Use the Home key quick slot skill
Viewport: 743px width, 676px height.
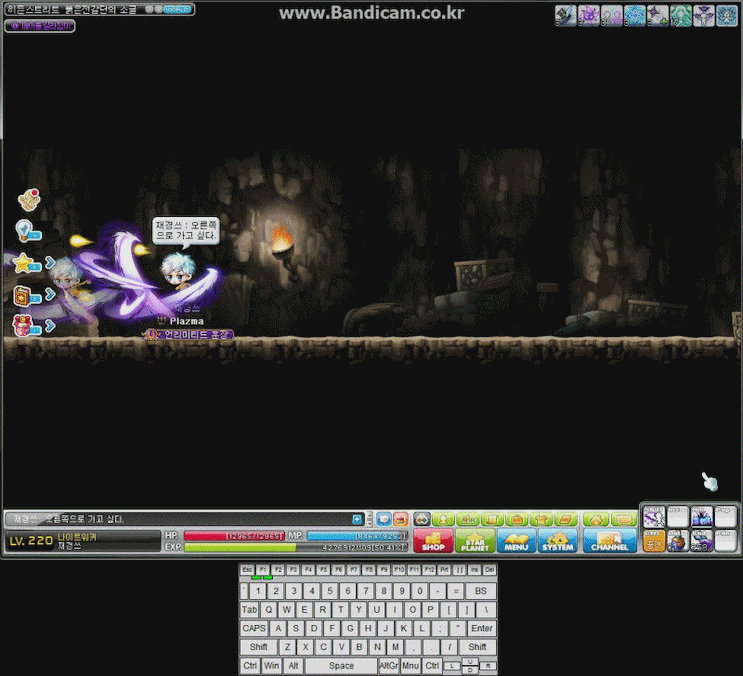702,517
